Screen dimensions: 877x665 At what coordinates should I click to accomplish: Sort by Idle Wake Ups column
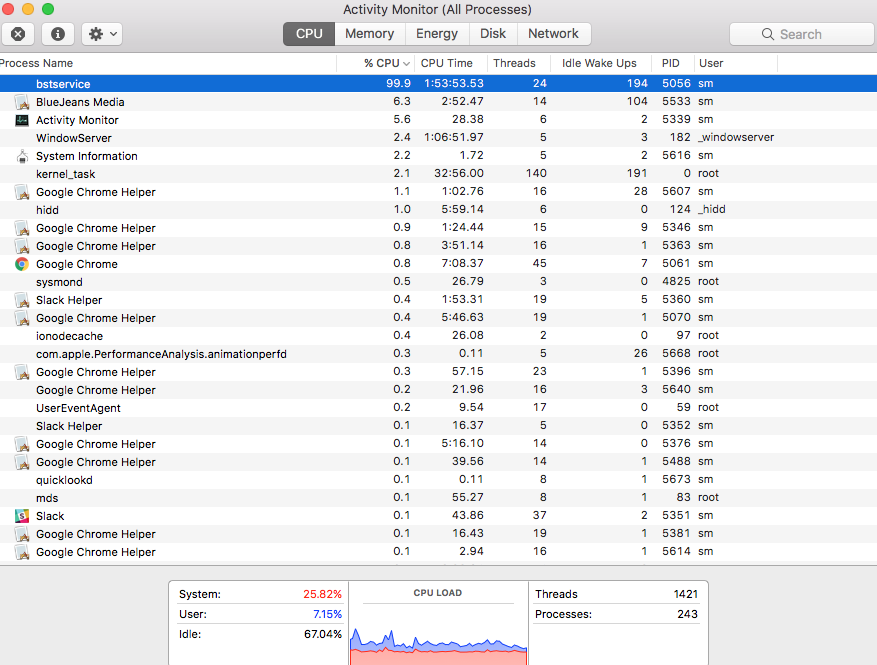pyautogui.click(x=599, y=63)
